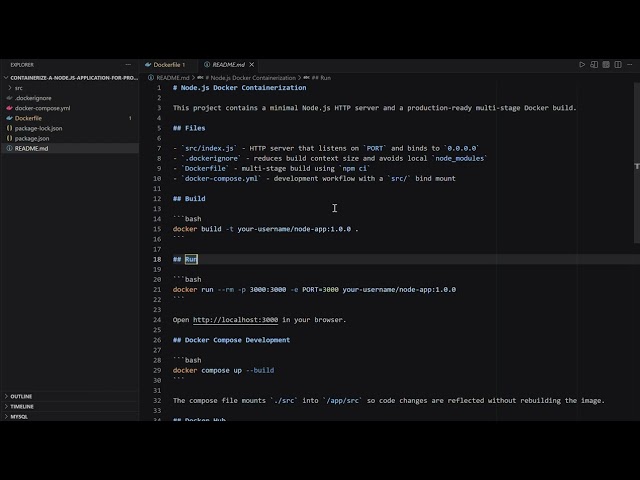Click the README.md tab's info icon
The image size is (640, 480).
pos(207,64)
